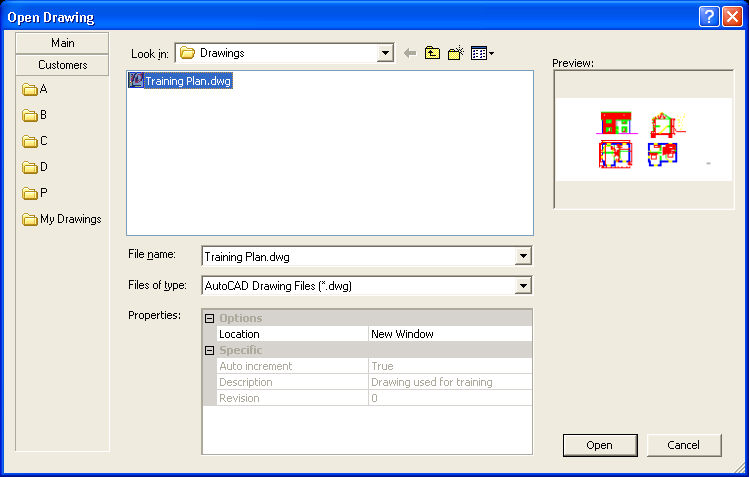
Task: Click the Help question mark button
Action: click(x=709, y=17)
